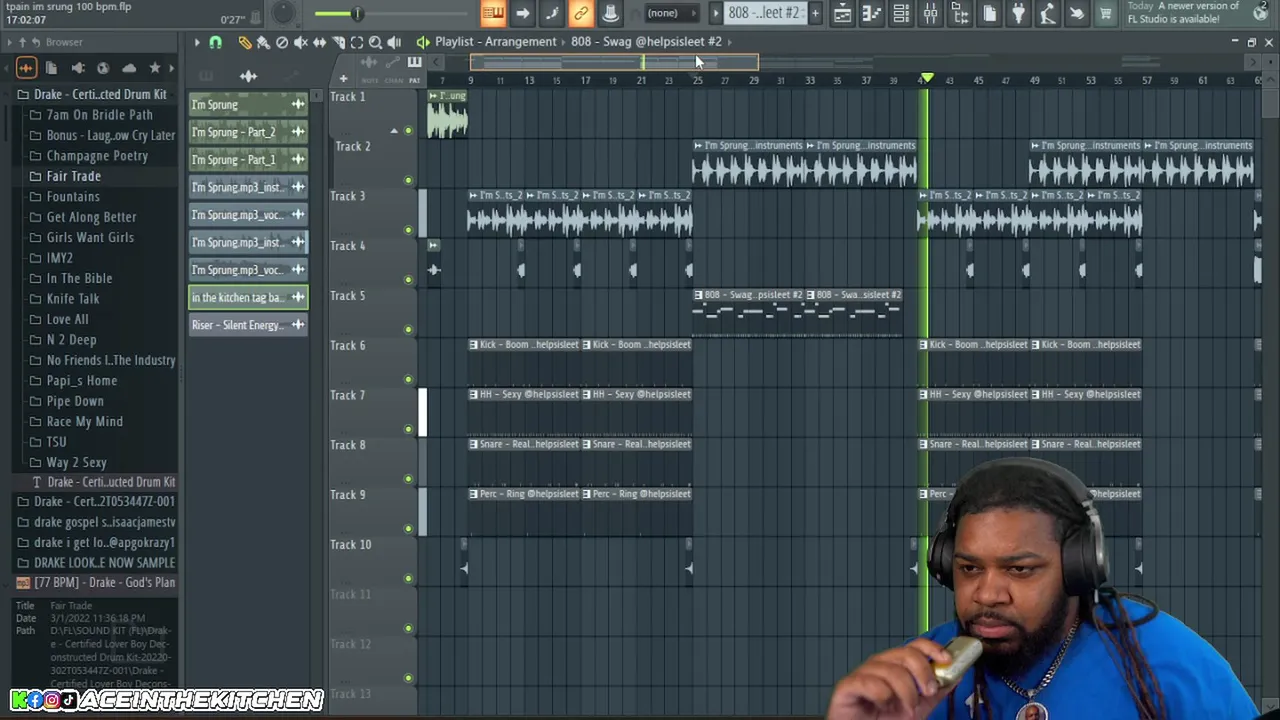
Task: Mute Track 1 using its green light
Action: [408, 130]
